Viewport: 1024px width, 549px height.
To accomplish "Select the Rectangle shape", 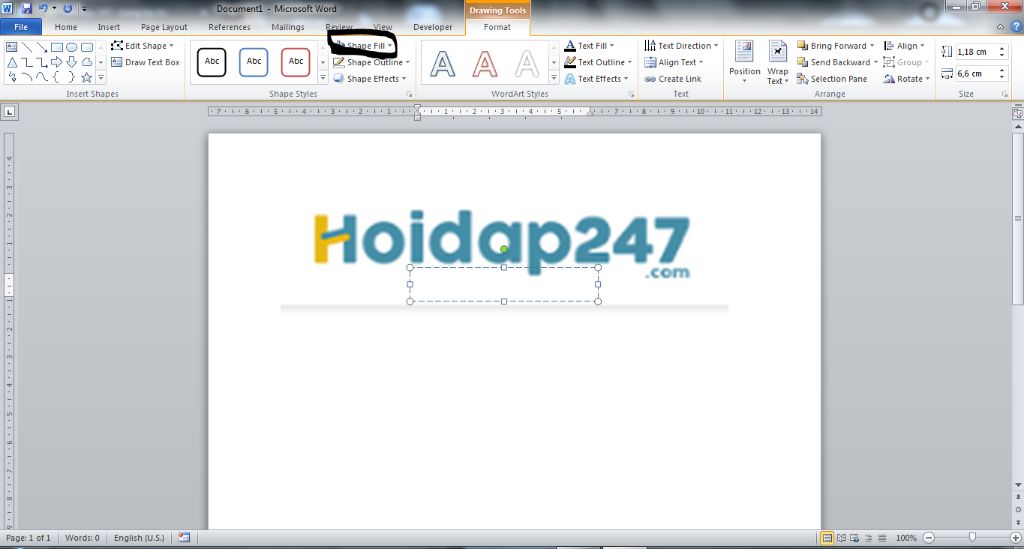I will pyautogui.click(x=57, y=47).
